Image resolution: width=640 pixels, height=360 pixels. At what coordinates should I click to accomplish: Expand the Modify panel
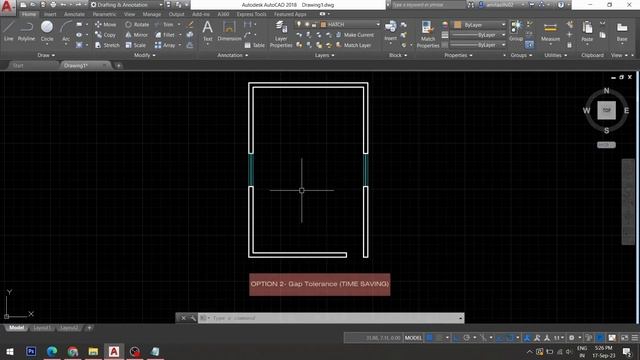click(144, 55)
